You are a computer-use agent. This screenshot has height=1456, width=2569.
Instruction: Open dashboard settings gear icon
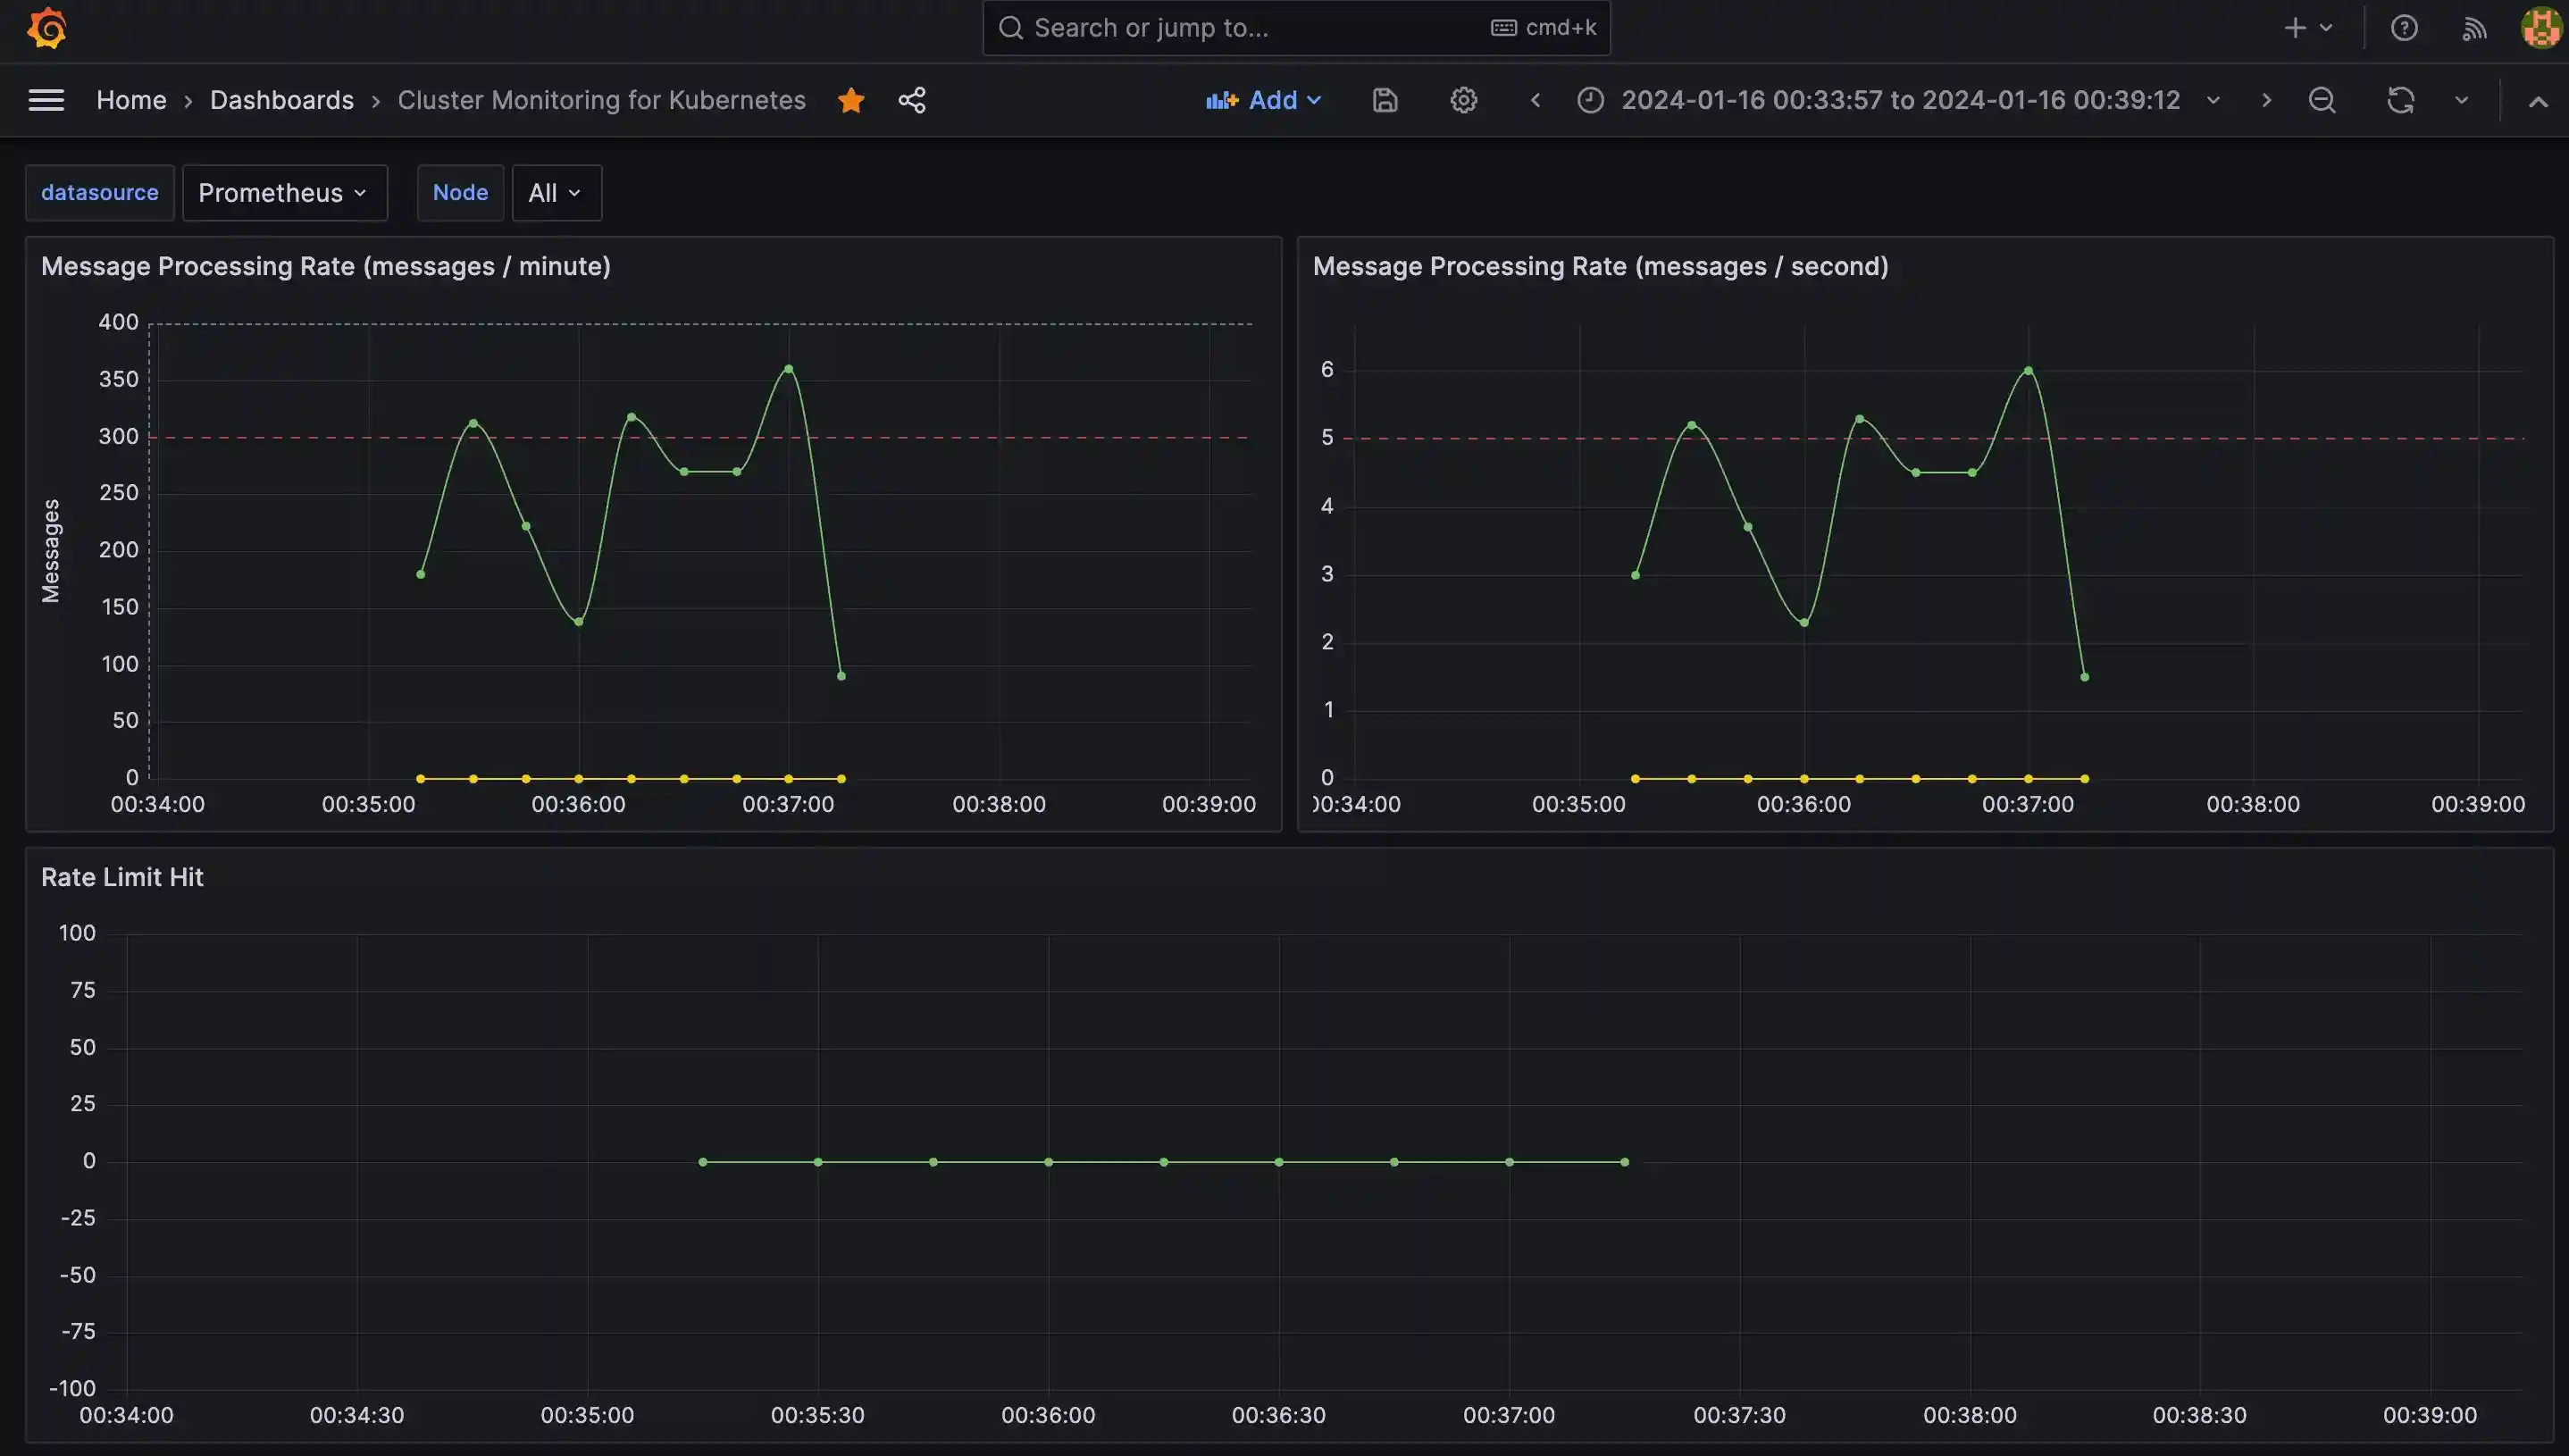(1463, 100)
